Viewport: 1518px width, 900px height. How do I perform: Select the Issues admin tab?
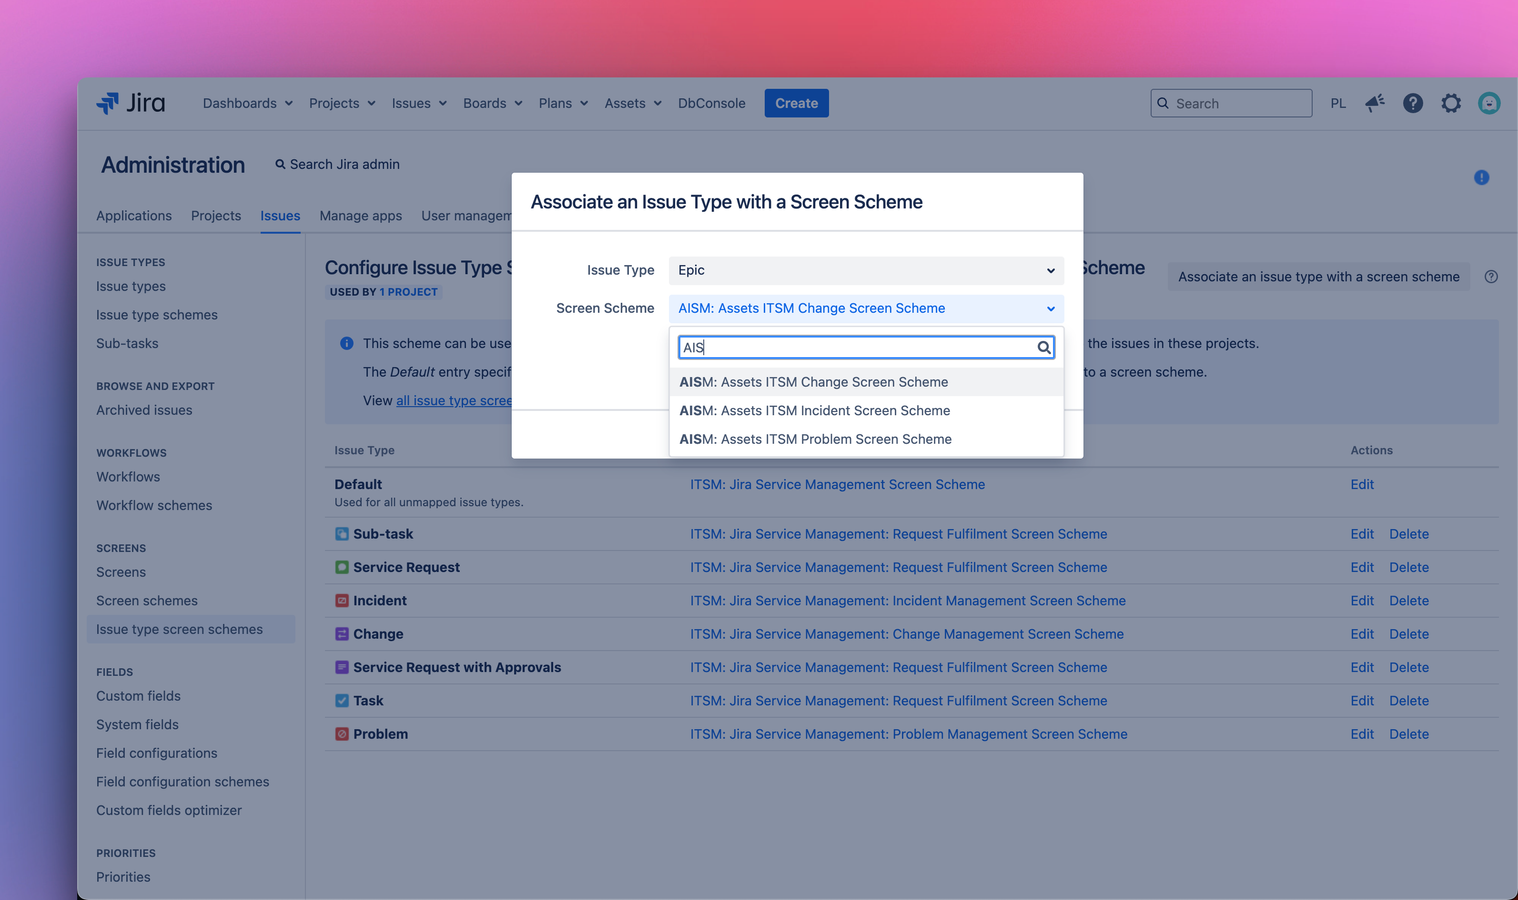click(280, 216)
